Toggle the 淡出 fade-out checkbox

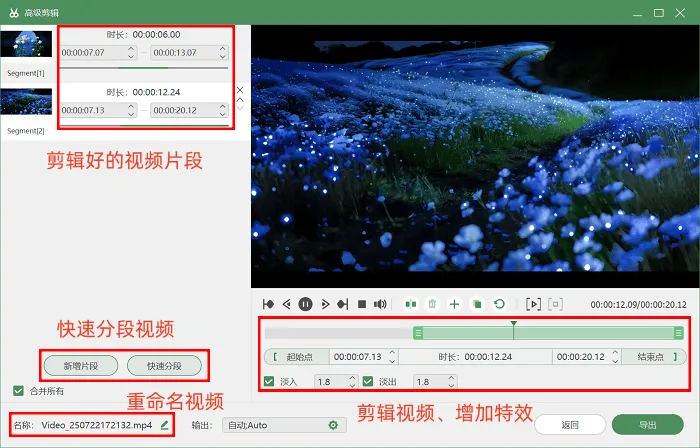368,382
